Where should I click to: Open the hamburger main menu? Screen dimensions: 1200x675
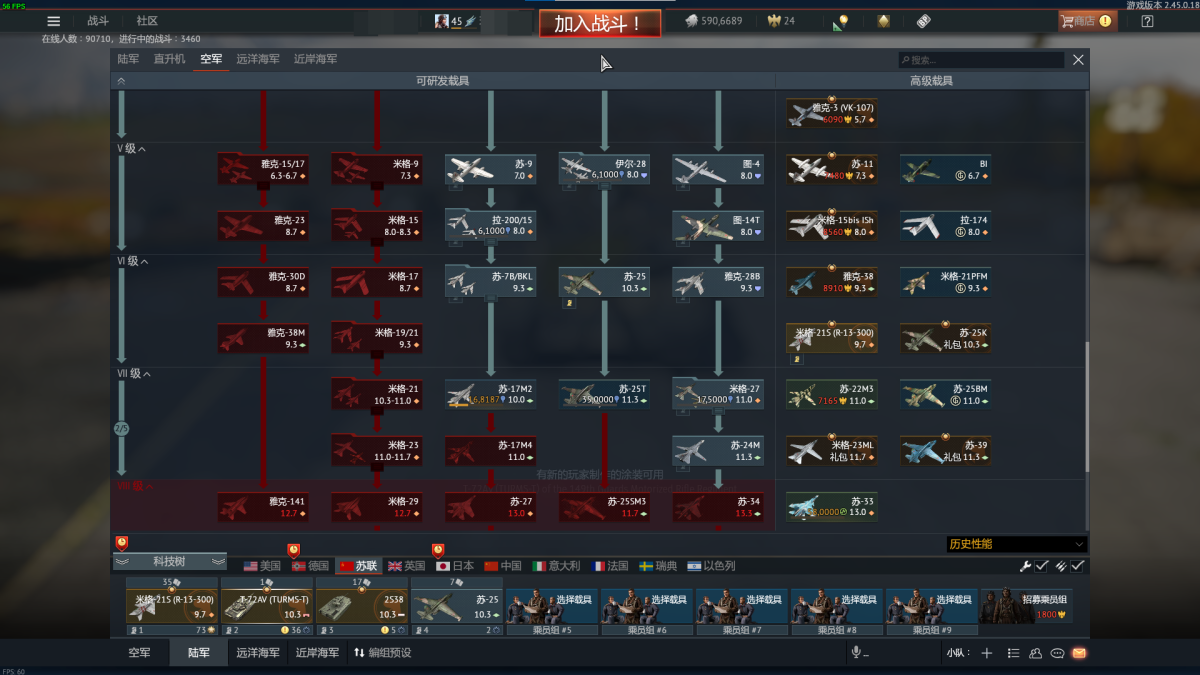pos(54,21)
